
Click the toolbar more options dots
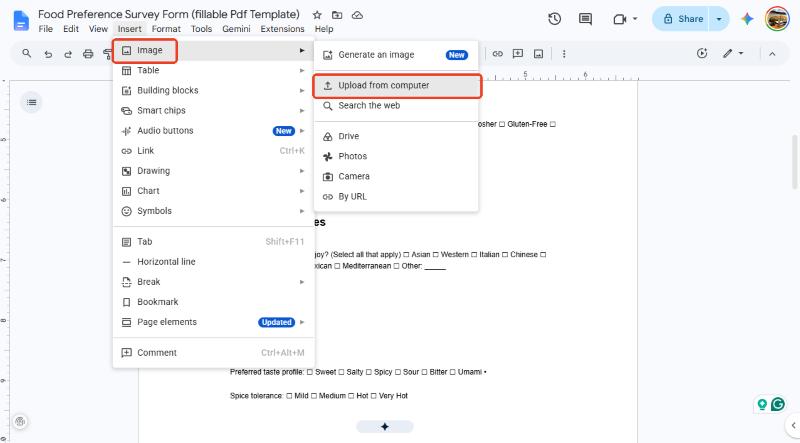point(564,54)
